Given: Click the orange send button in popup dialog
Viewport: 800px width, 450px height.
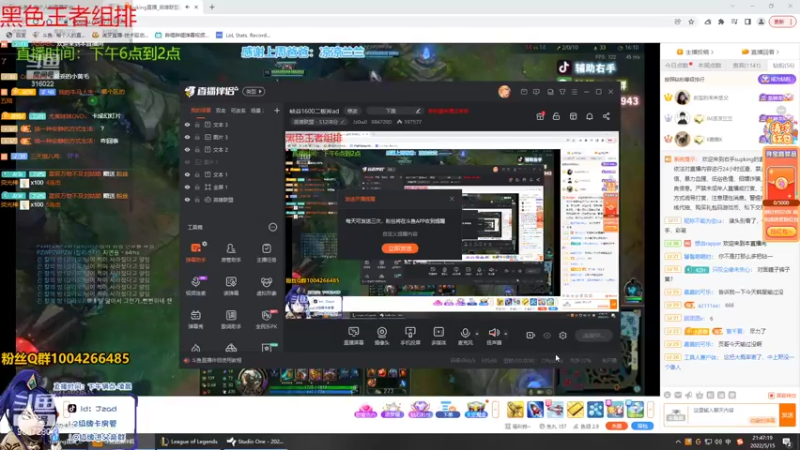Looking at the screenshot, I should (x=400, y=248).
